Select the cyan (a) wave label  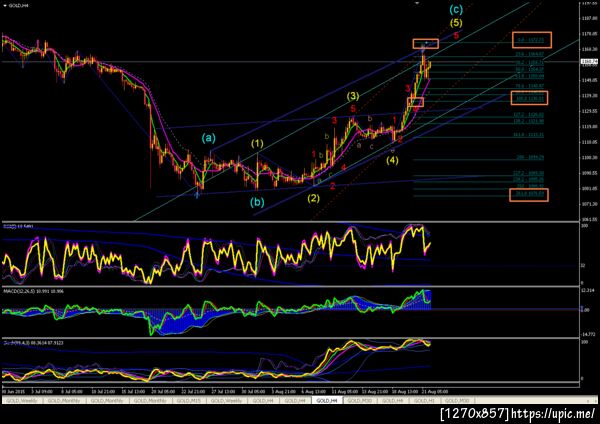209,138
